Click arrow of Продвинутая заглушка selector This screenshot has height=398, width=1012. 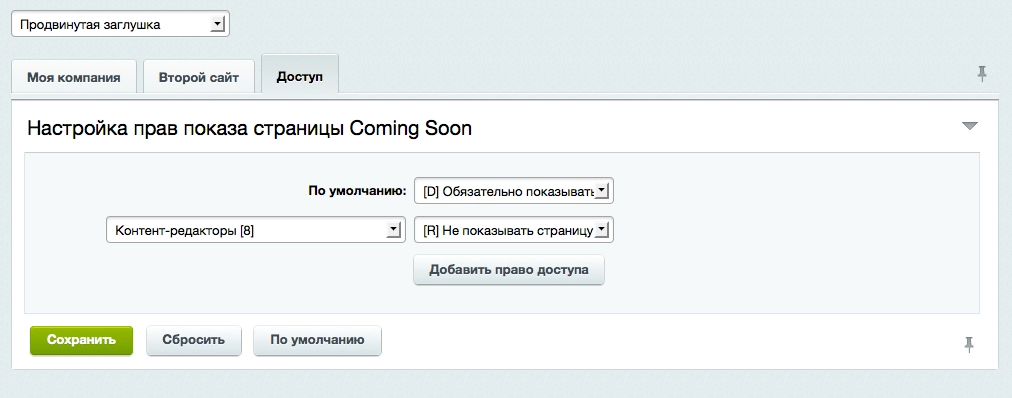pos(218,25)
